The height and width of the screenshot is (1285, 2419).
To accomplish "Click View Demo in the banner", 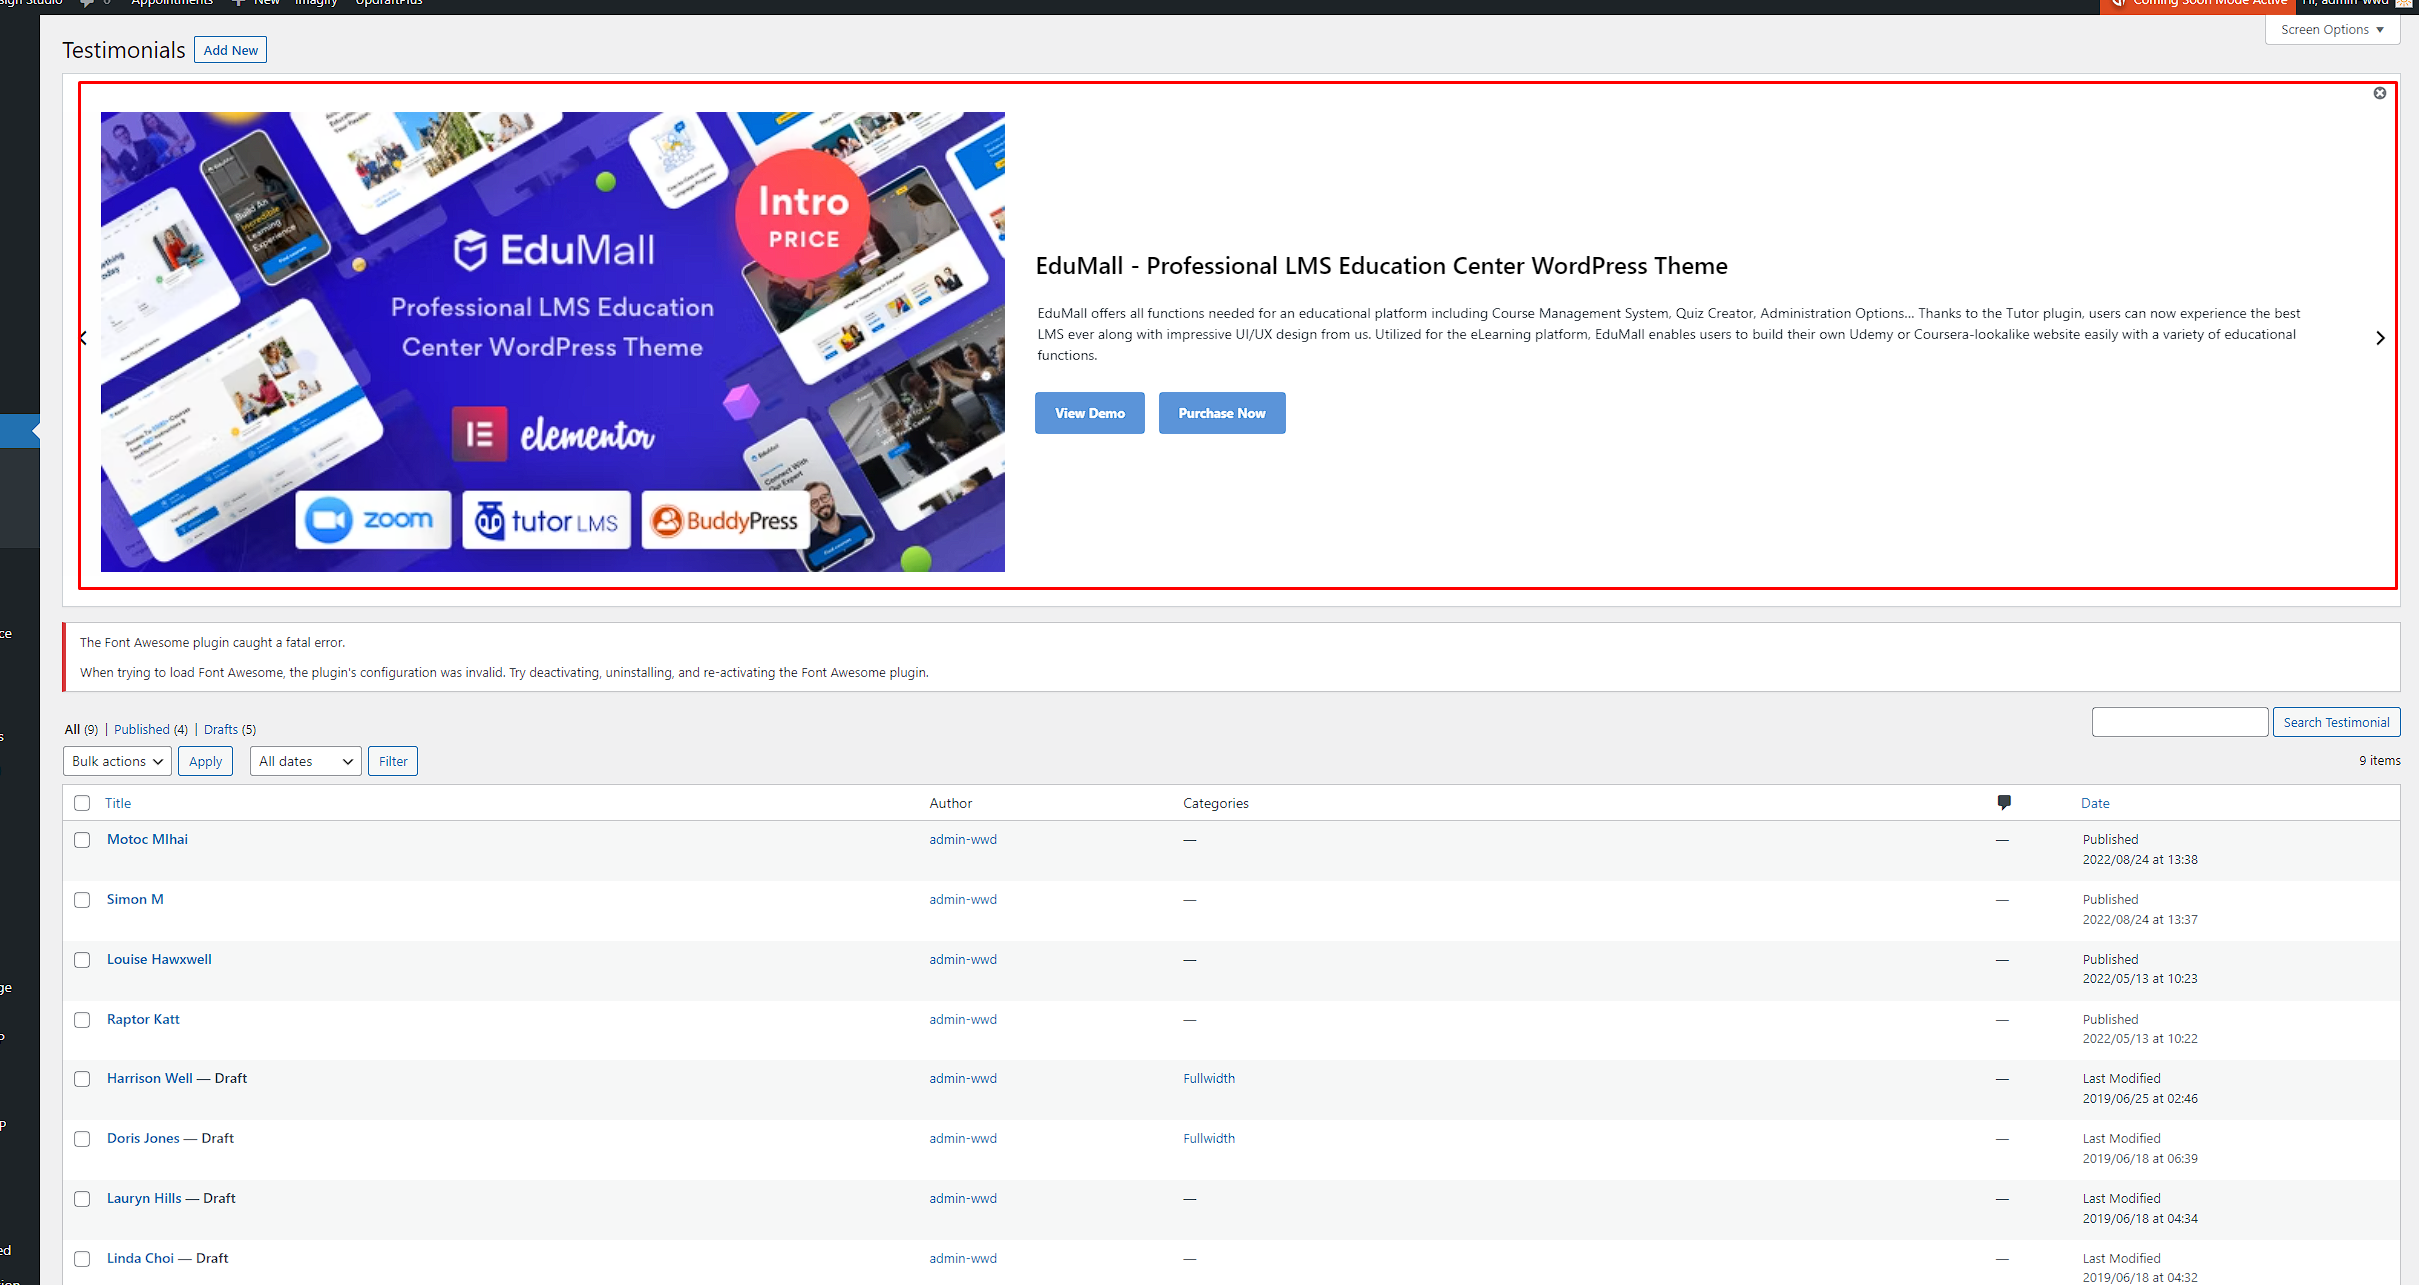I will pos(1089,413).
